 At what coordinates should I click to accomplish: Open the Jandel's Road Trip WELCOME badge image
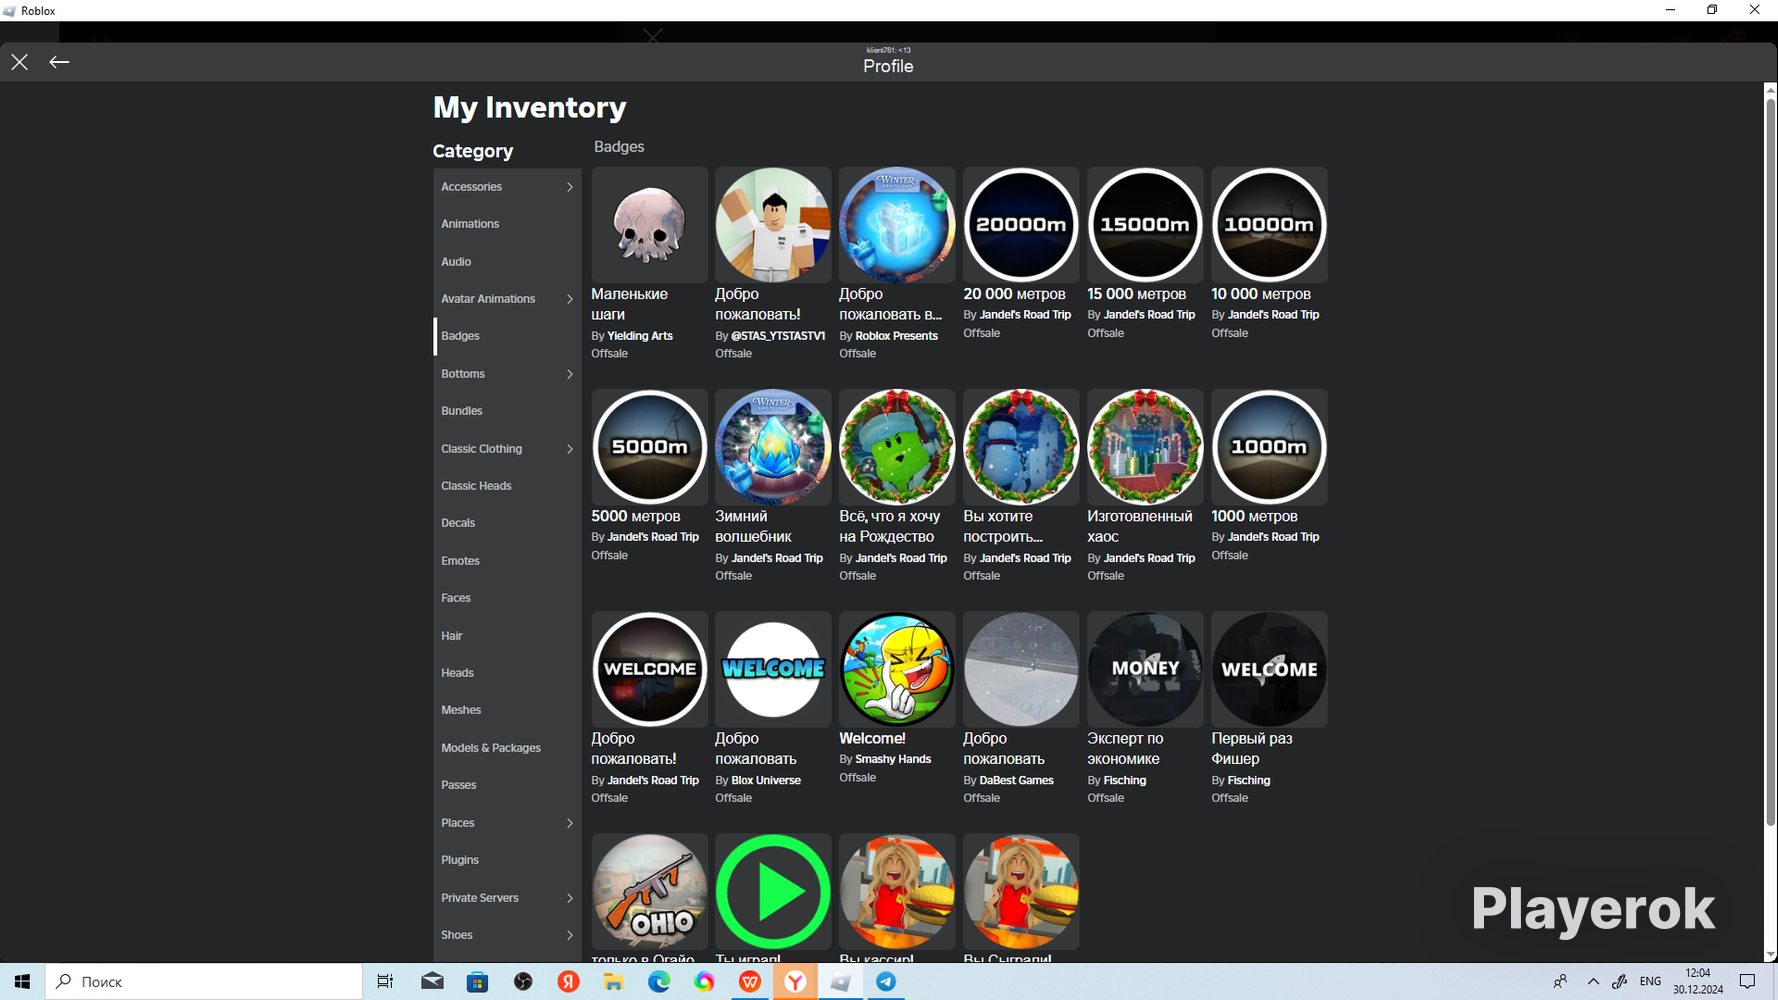pyautogui.click(x=649, y=669)
